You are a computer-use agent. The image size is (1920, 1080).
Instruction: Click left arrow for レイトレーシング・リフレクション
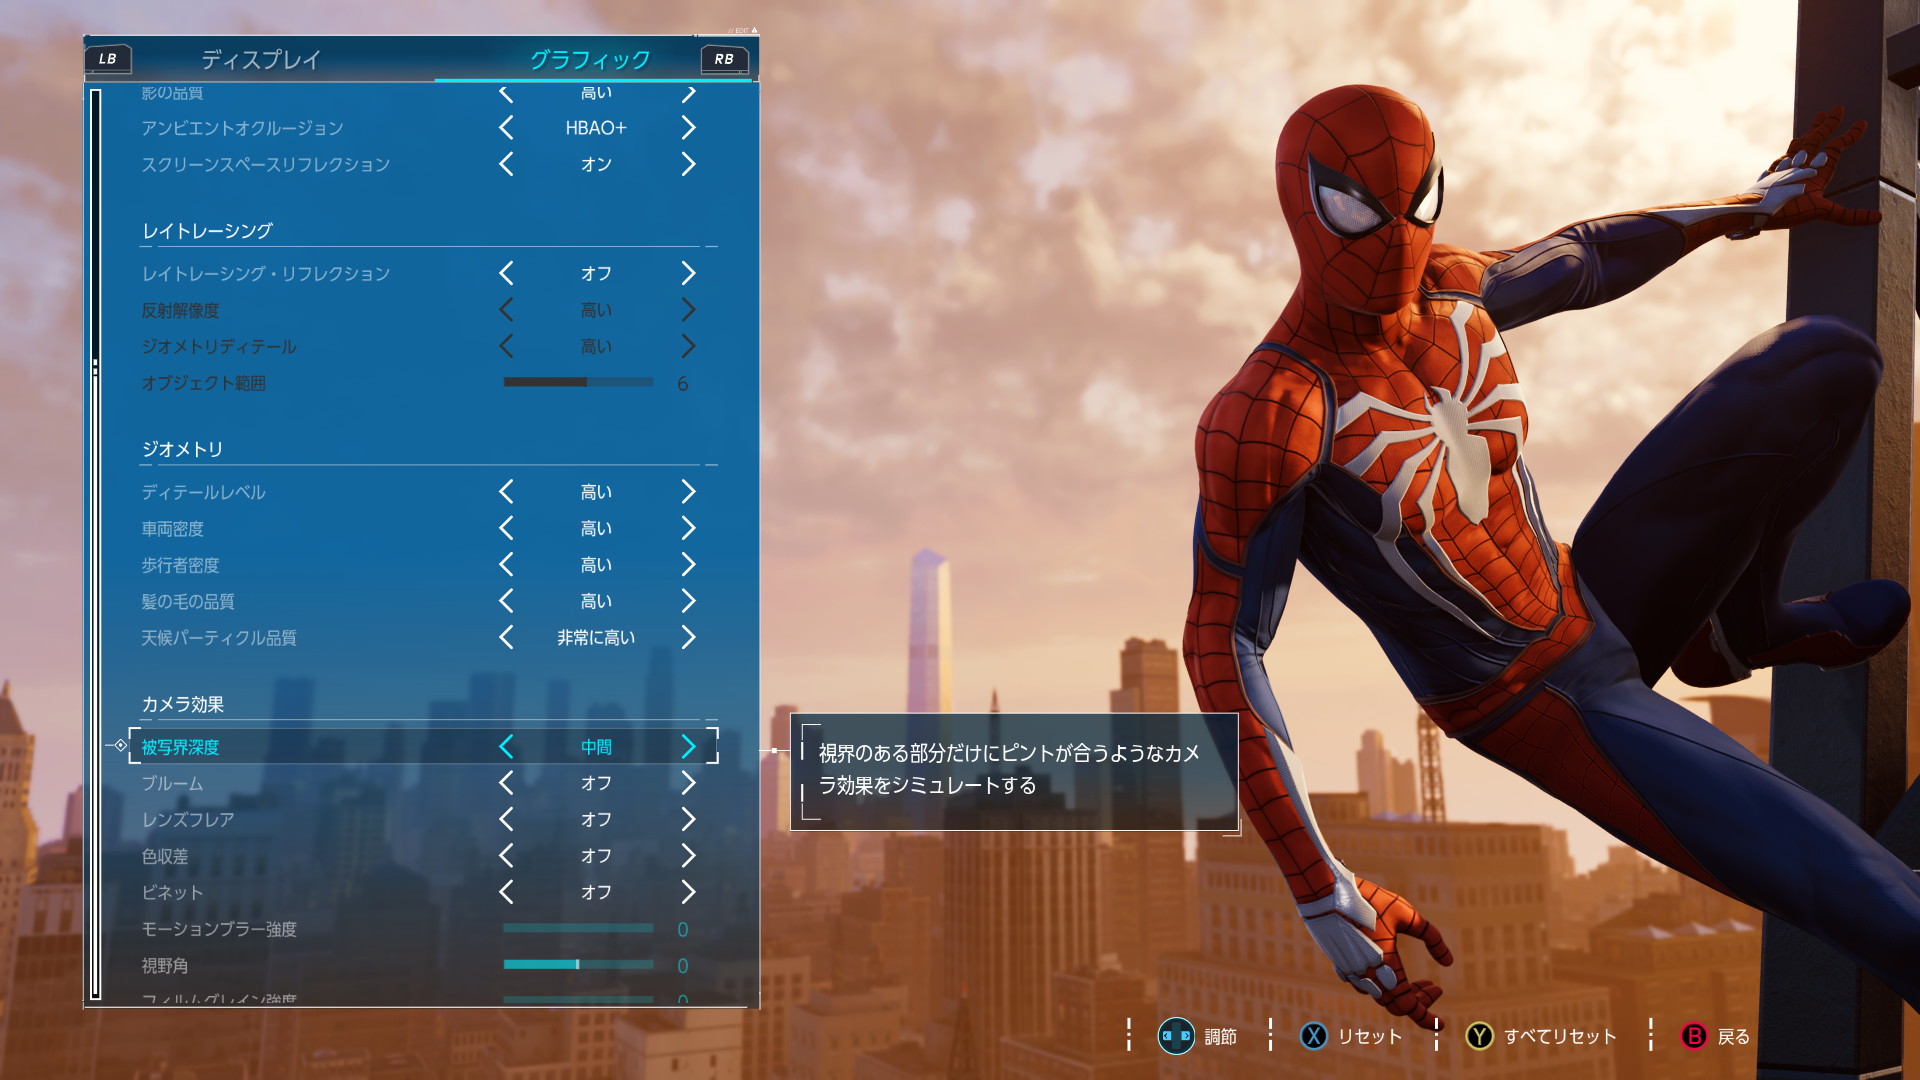tap(506, 273)
